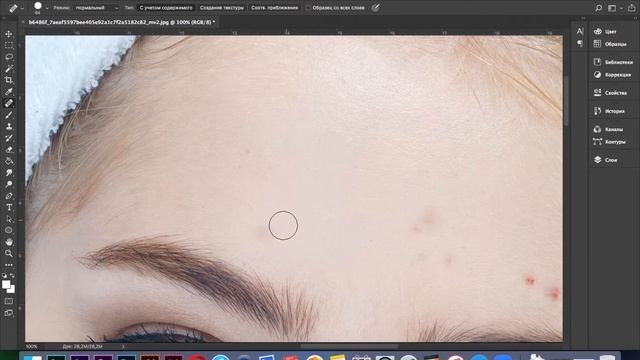Click the share icon in the top-right corner
640x360 pixels.
point(631,8)
